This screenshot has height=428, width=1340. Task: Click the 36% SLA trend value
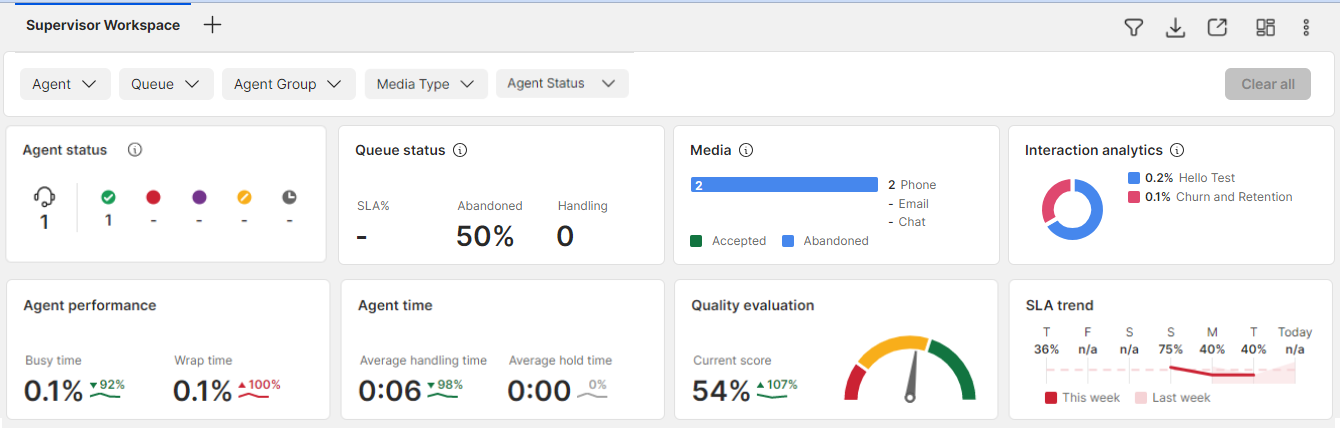1046,350
